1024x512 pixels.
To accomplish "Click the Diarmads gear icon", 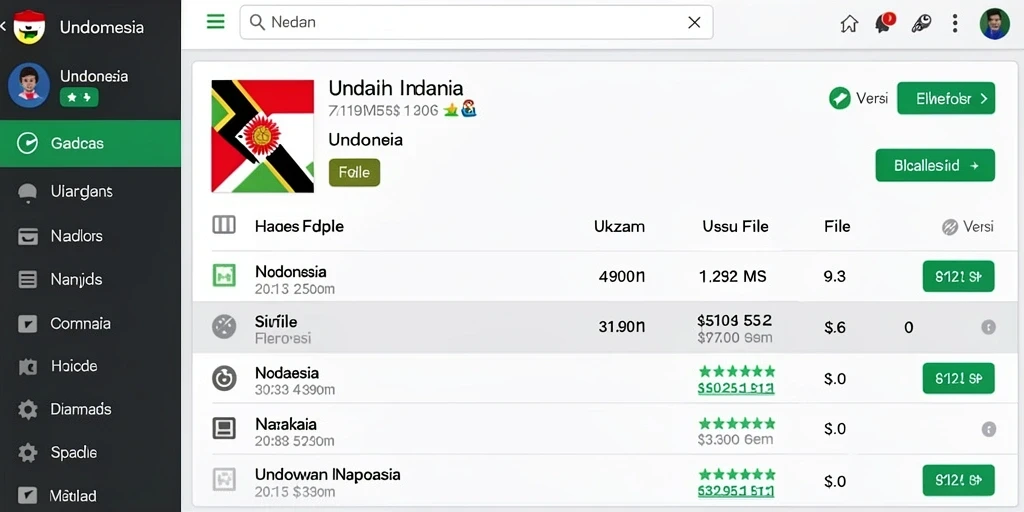I will click(27, 409).
